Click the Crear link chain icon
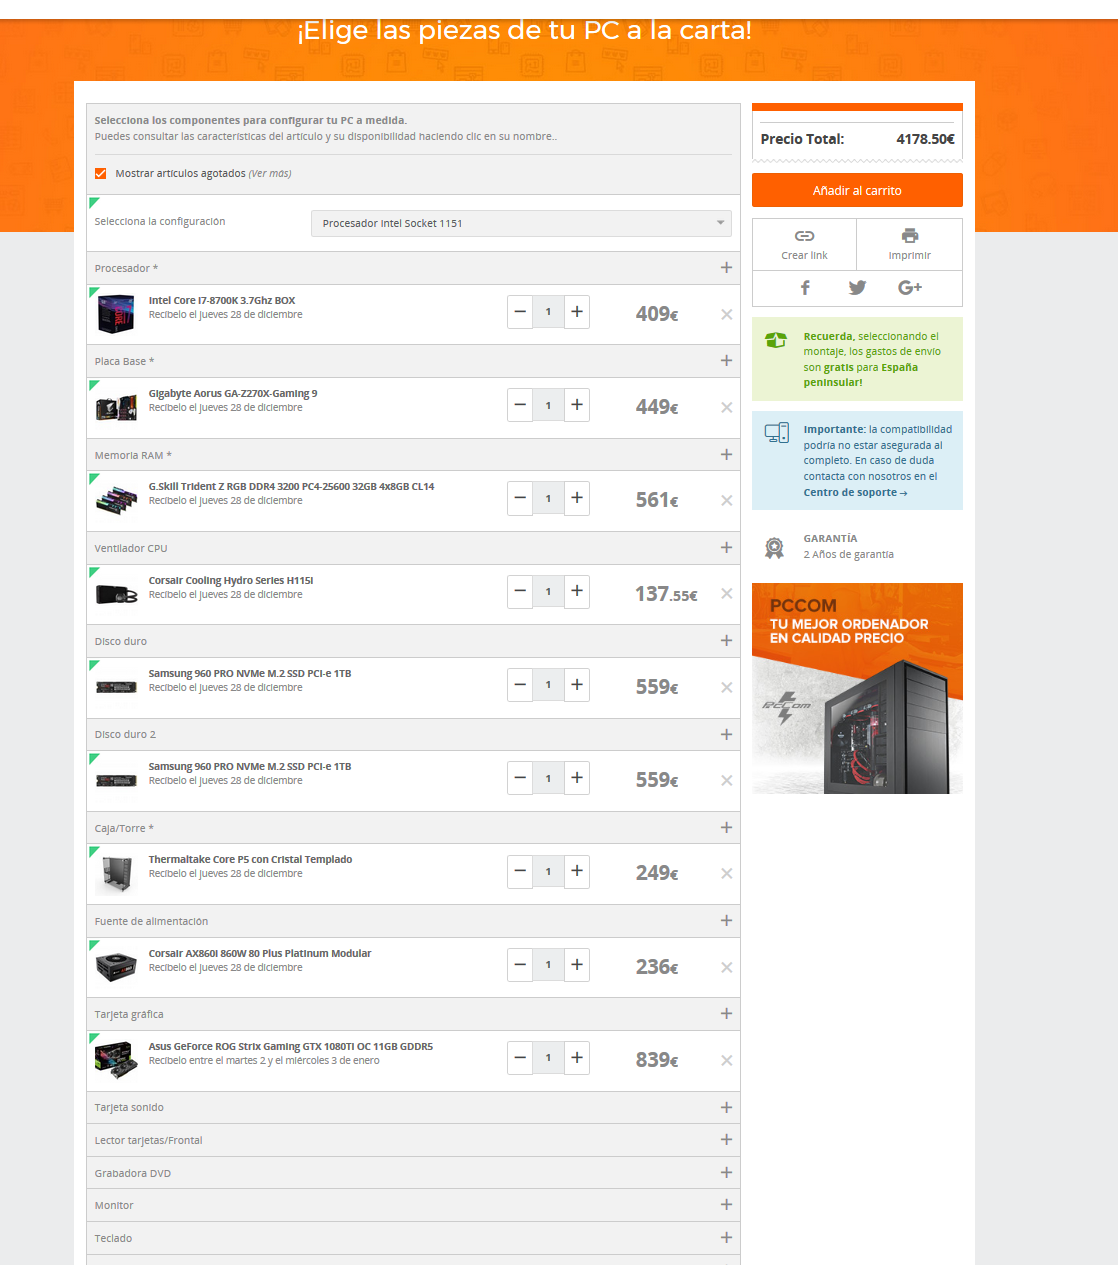Screen dimensions: 1118x1265 click(x=804, y=236)
